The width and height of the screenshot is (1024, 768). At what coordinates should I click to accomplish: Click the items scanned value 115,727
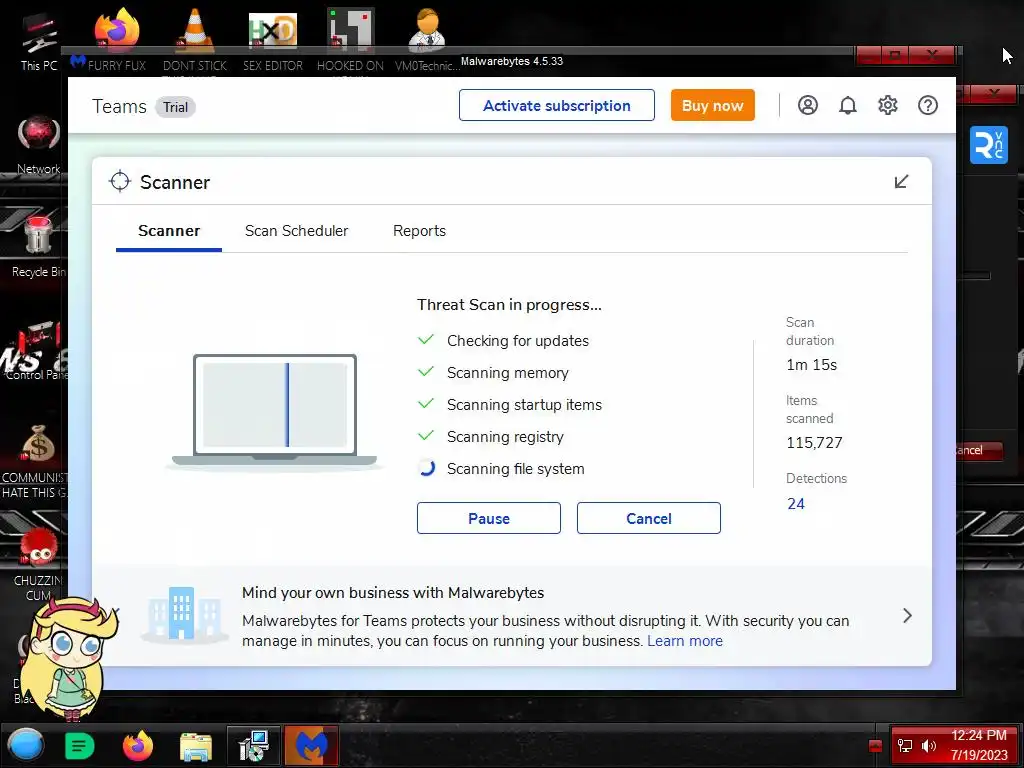click(x=814, y=442)
